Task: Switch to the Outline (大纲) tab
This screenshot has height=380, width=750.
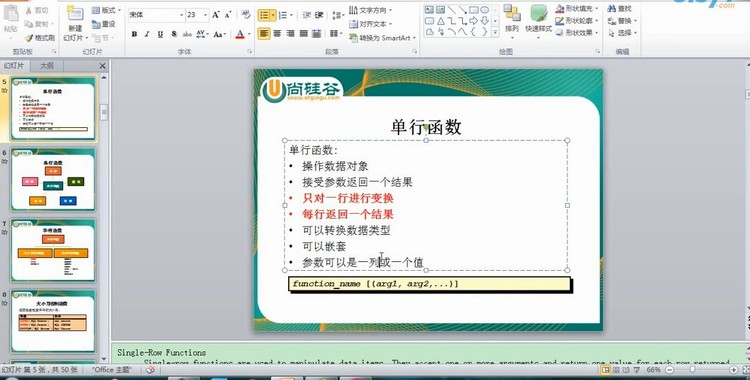Action: tap(47, 66)
